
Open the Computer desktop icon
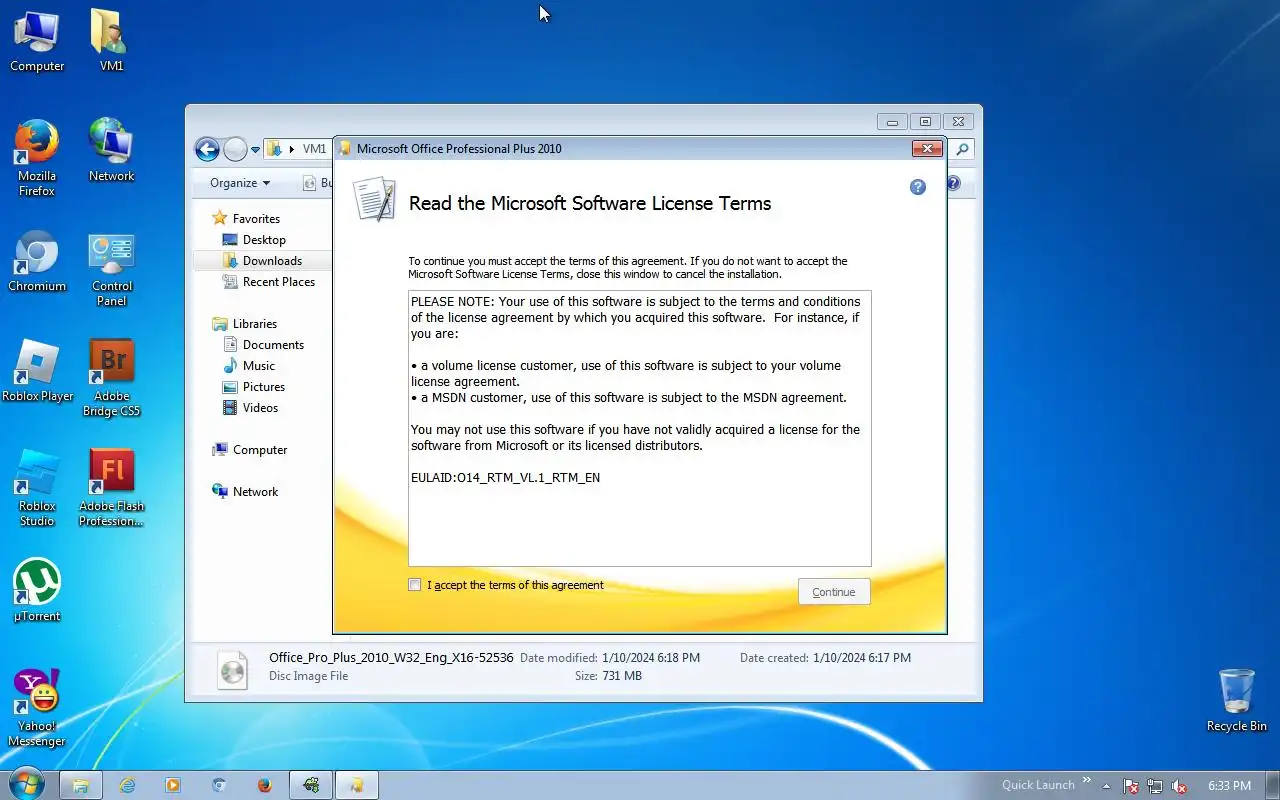[37, 41]
